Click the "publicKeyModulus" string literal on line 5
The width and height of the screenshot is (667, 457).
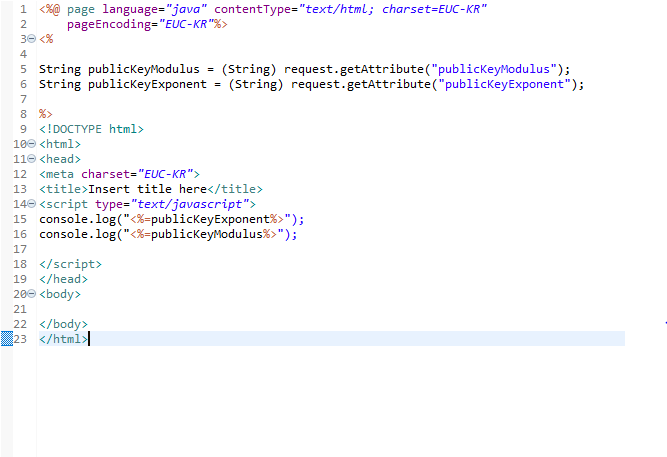(494, 69)
